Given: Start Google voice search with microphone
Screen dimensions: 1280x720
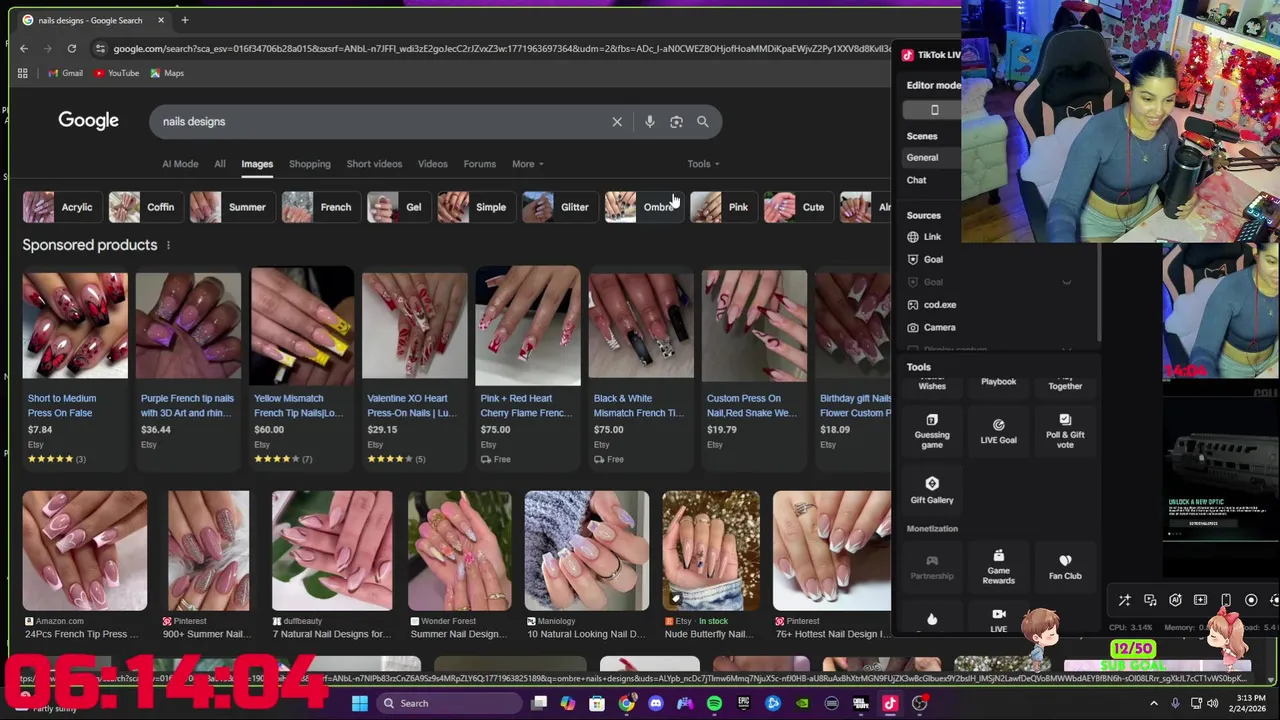Looking at the screenshot, I should tap(650, 122).
